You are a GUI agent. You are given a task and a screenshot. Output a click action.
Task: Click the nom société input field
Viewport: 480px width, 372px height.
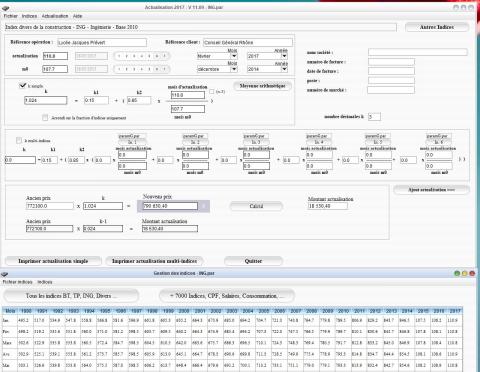[x=418, y=52]
